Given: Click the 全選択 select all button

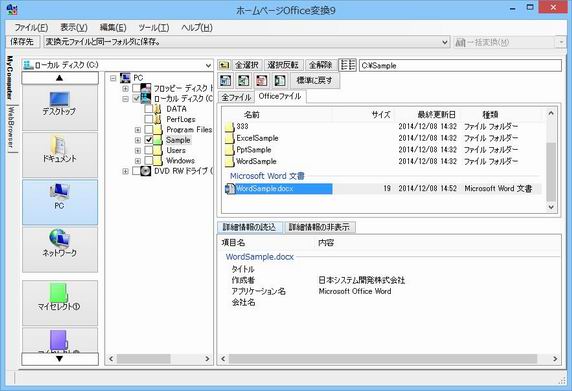Looking at the screenshot, I should pos(247,65).
